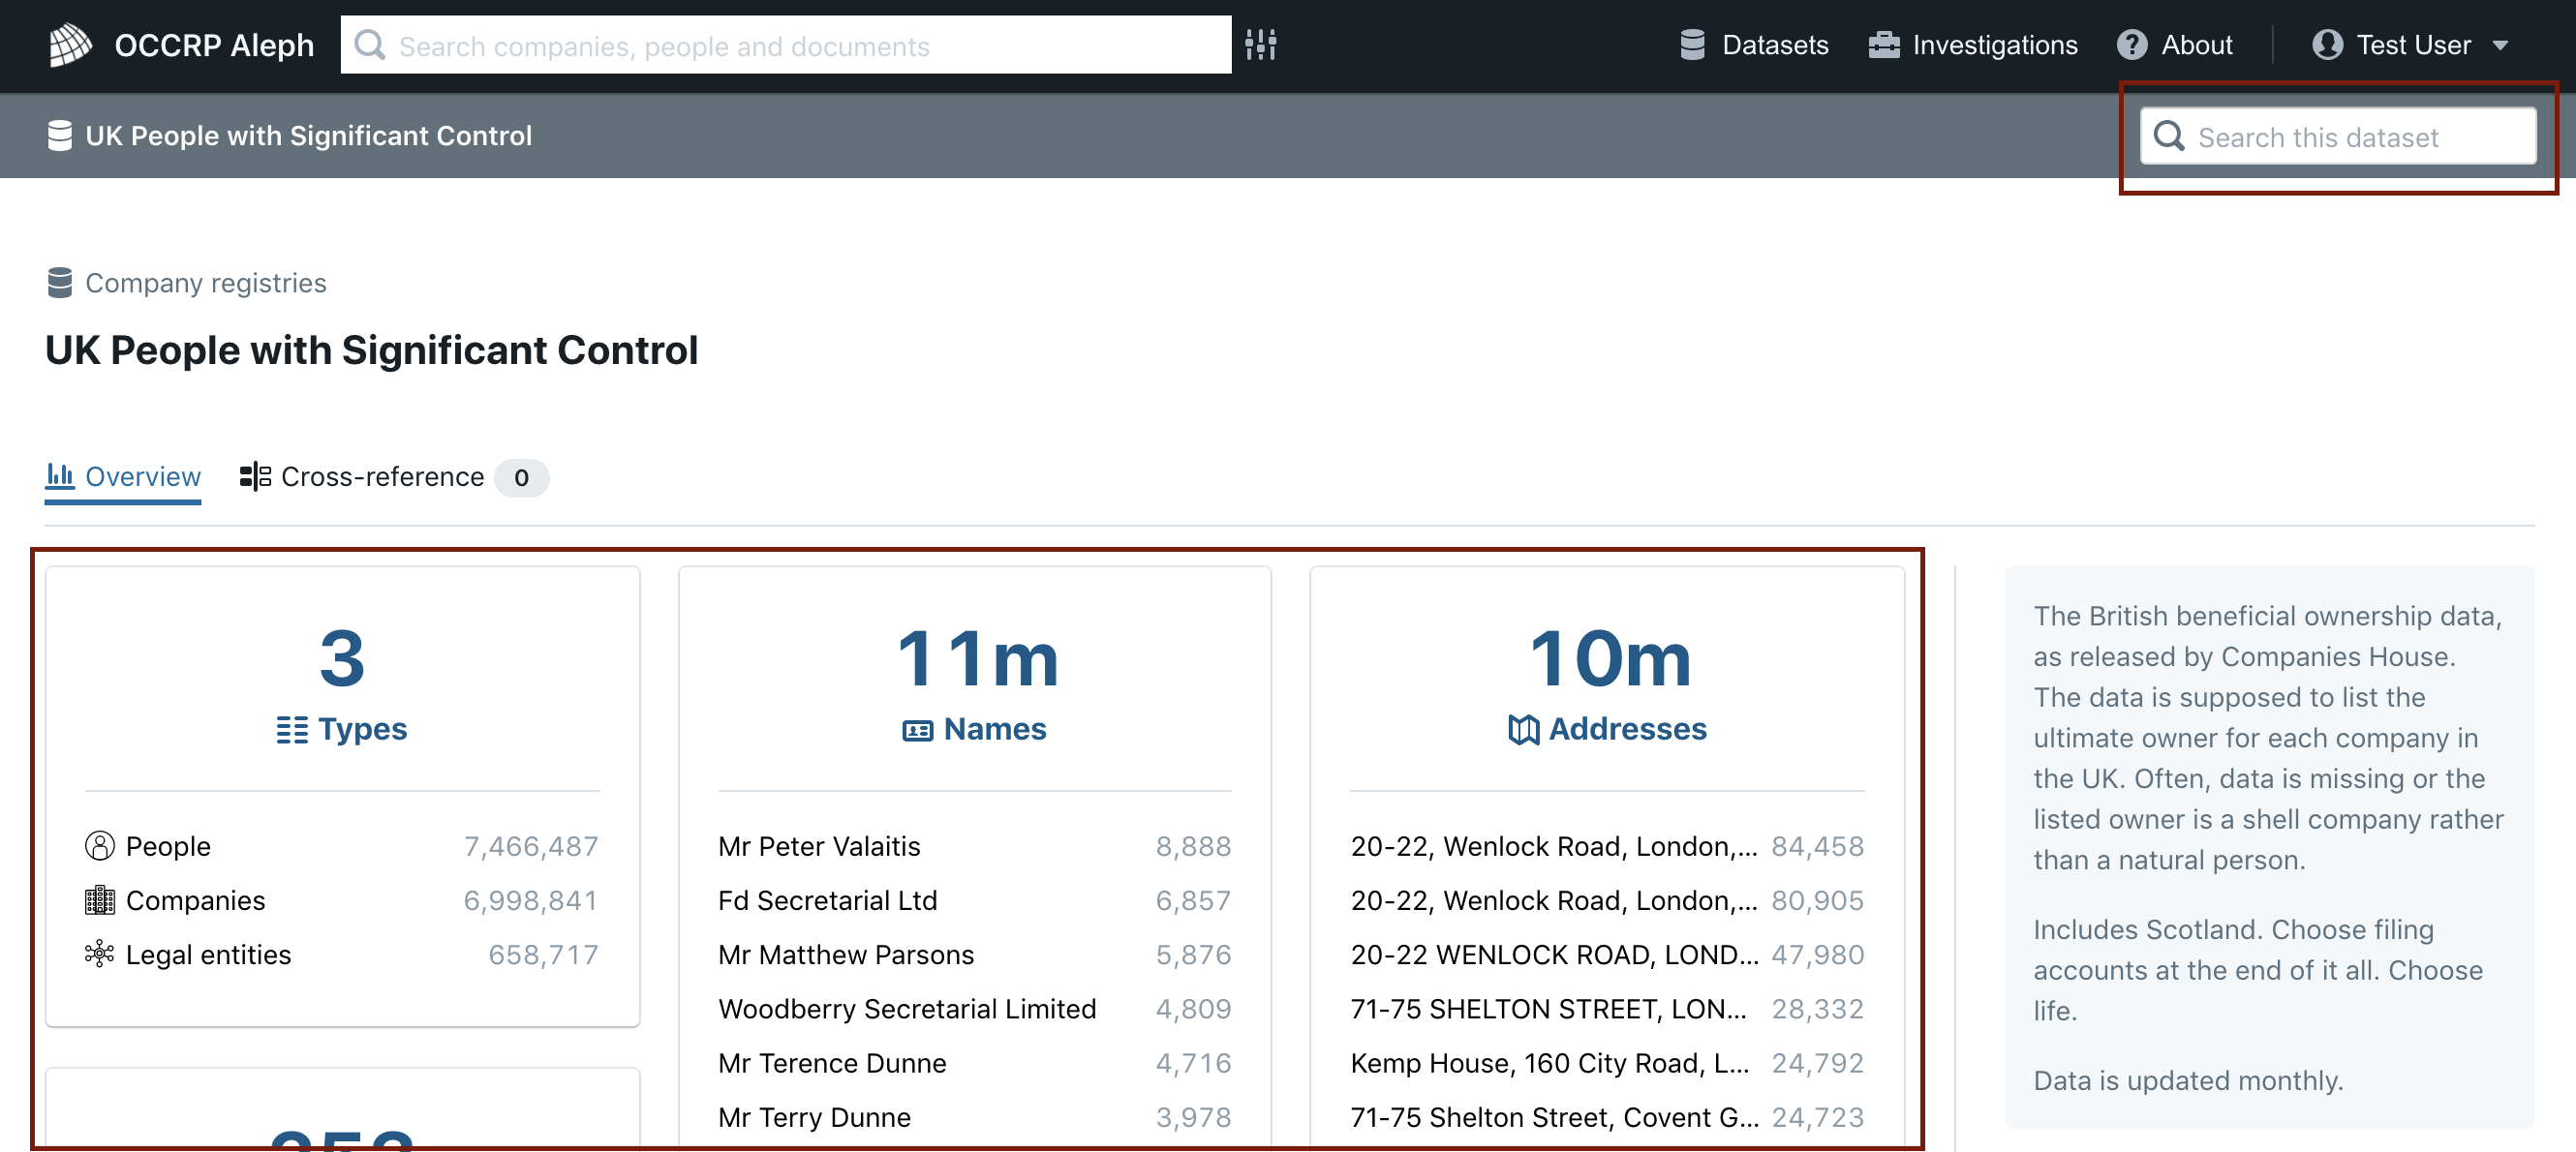Click the About question mark icon
Screen dimensions: 2576x1152
pyautogui.click(x=2131, y=45)
